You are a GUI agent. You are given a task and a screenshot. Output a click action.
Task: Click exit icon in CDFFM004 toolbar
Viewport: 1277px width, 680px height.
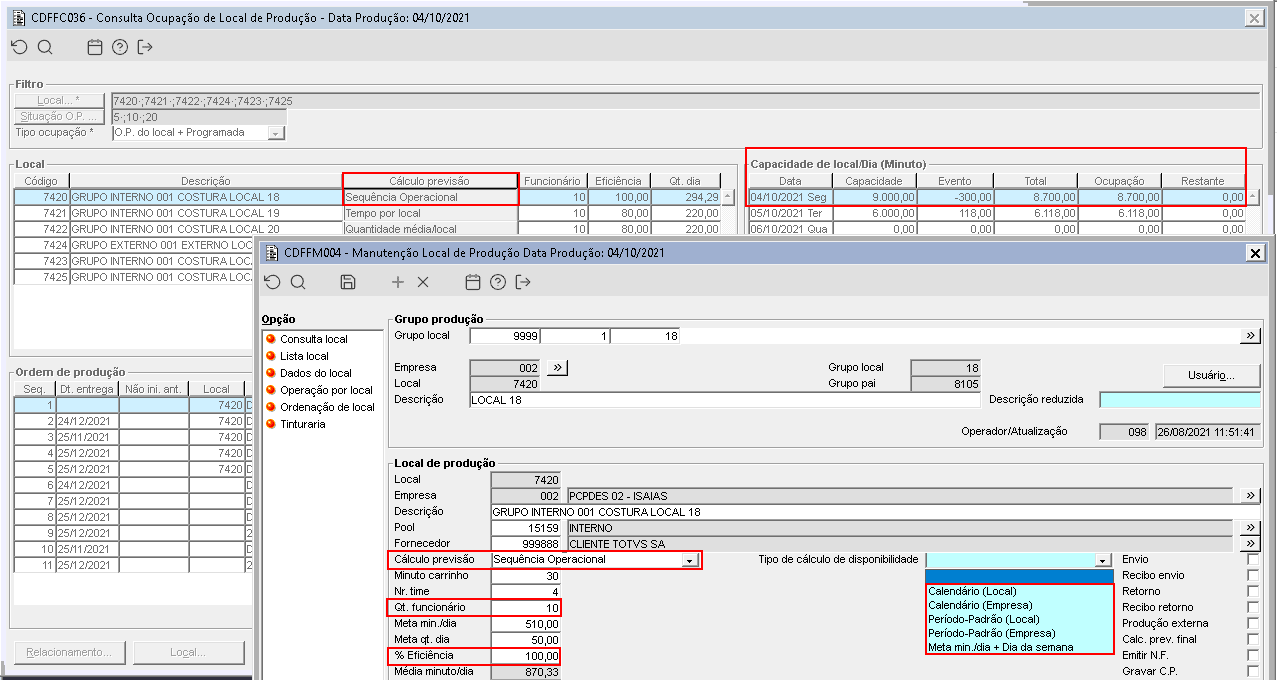pos(524,282)
